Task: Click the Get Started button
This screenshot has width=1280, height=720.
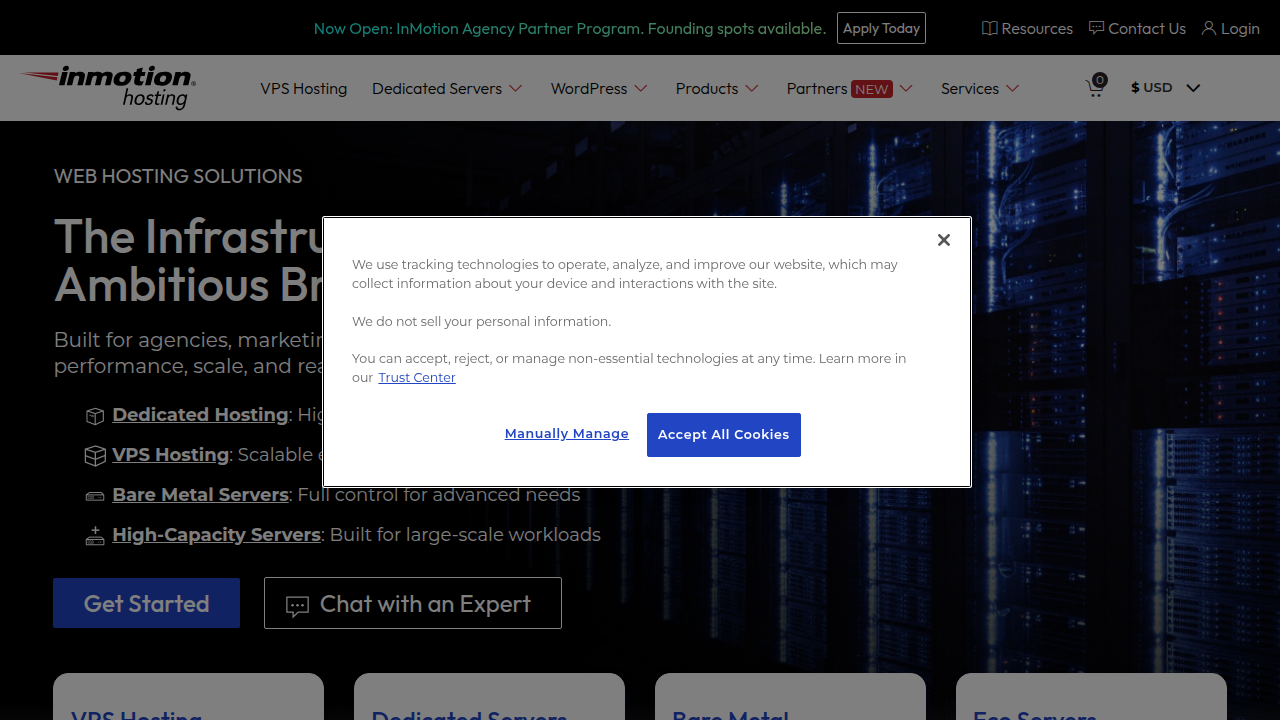Action: 146,603
